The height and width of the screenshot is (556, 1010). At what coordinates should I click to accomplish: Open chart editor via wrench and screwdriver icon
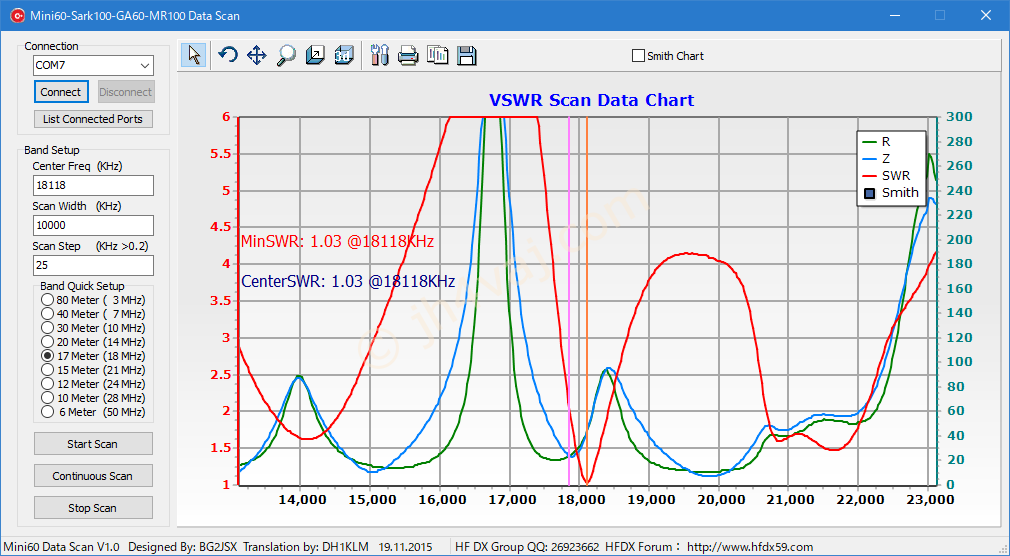point(380,55)
